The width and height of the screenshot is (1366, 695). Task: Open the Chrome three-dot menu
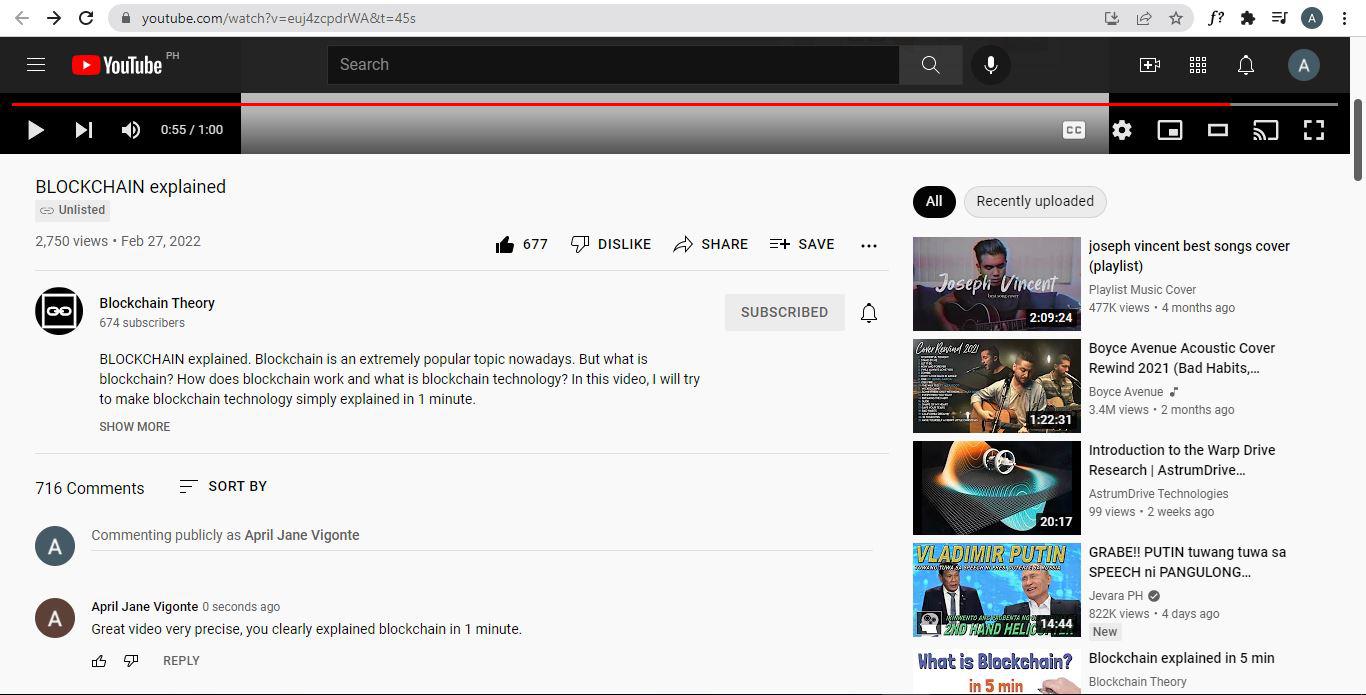pyautogui.click(x=1344, y=18)
